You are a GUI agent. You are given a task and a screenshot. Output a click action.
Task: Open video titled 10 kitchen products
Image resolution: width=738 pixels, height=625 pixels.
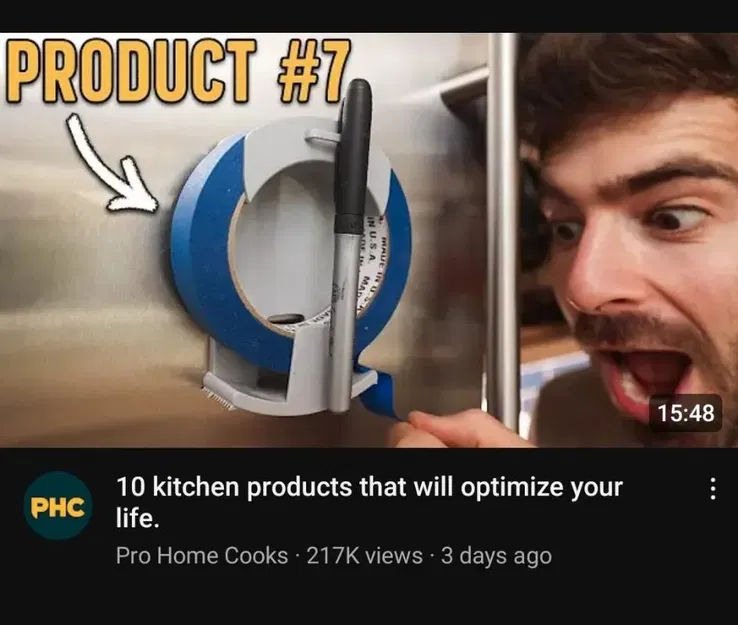(x=369, y=502)
